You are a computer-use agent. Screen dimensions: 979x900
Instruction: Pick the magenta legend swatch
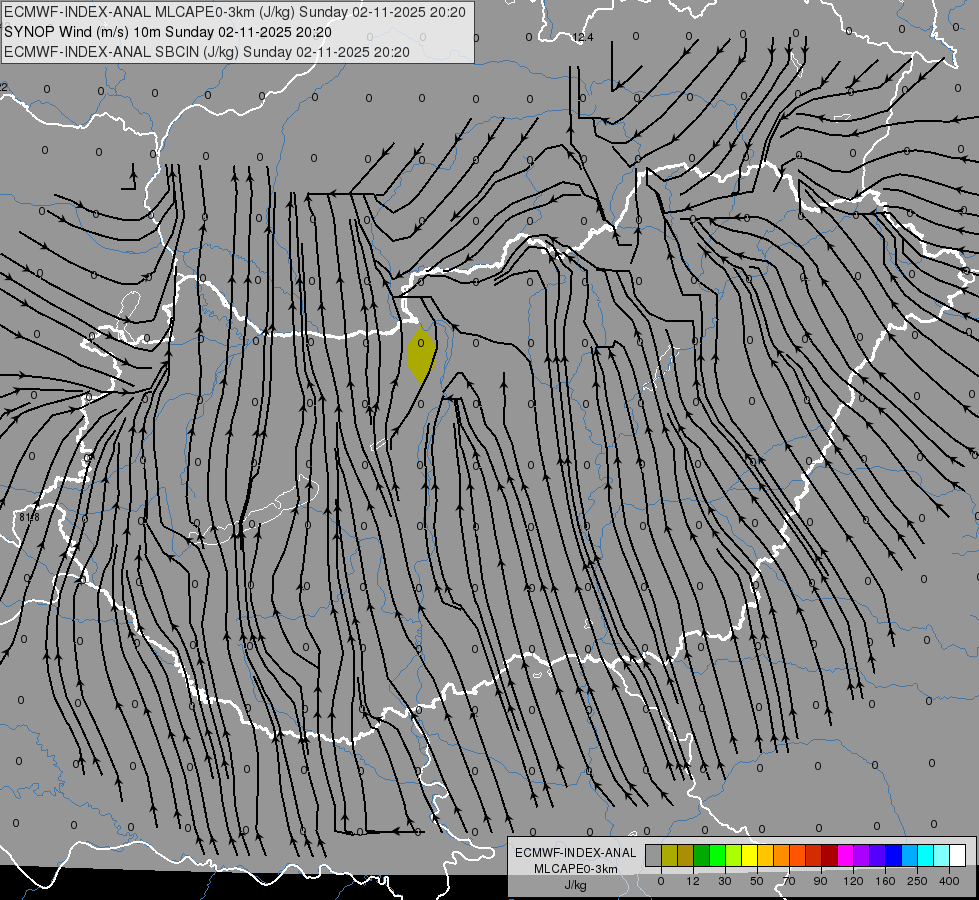tap(845, 855)
